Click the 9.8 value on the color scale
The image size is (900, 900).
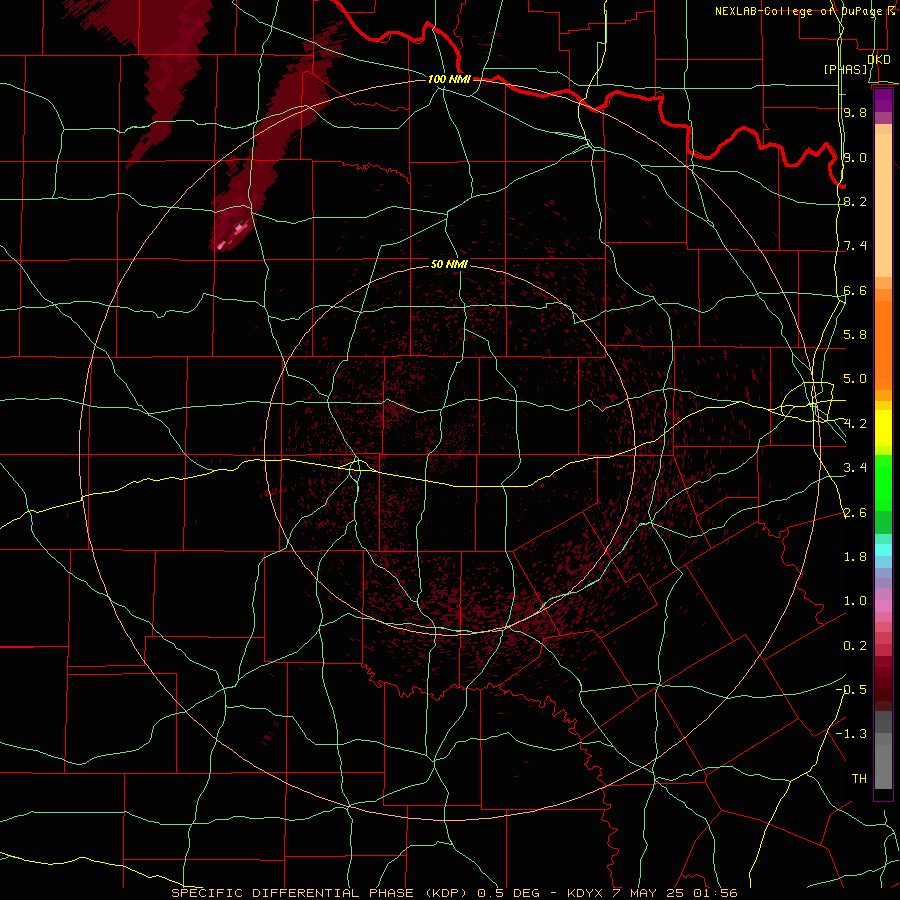pos(855,112)
